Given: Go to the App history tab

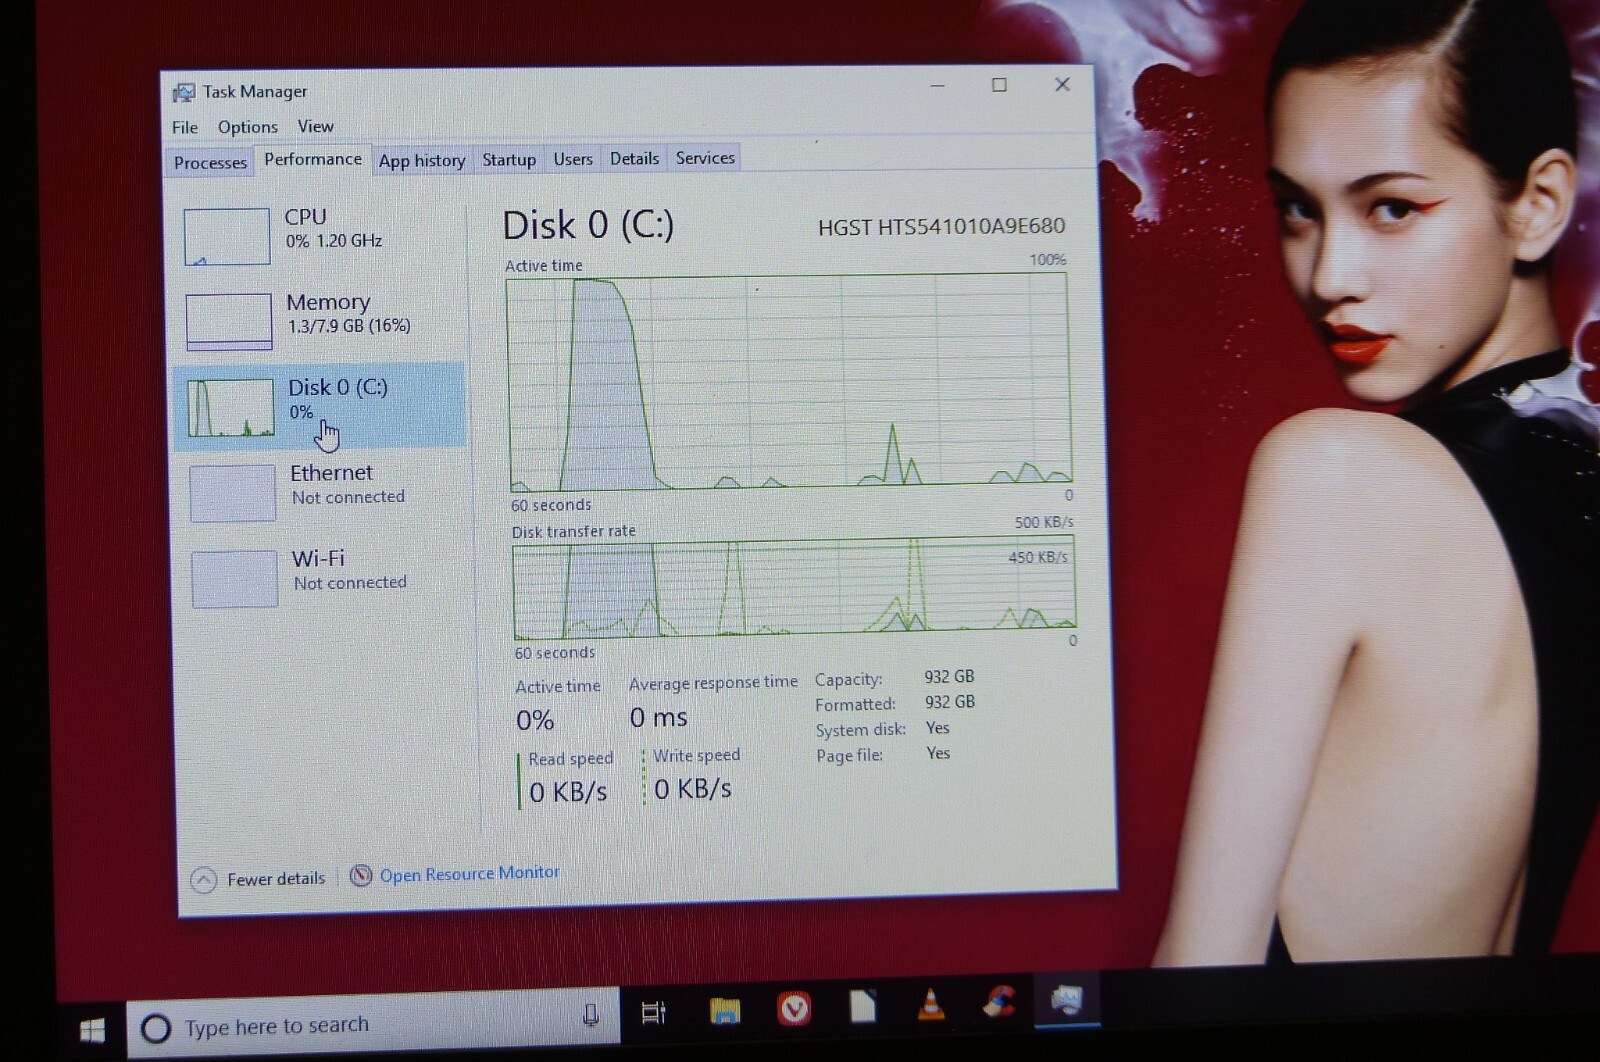Looking at the screenshot, I should 422,160.
